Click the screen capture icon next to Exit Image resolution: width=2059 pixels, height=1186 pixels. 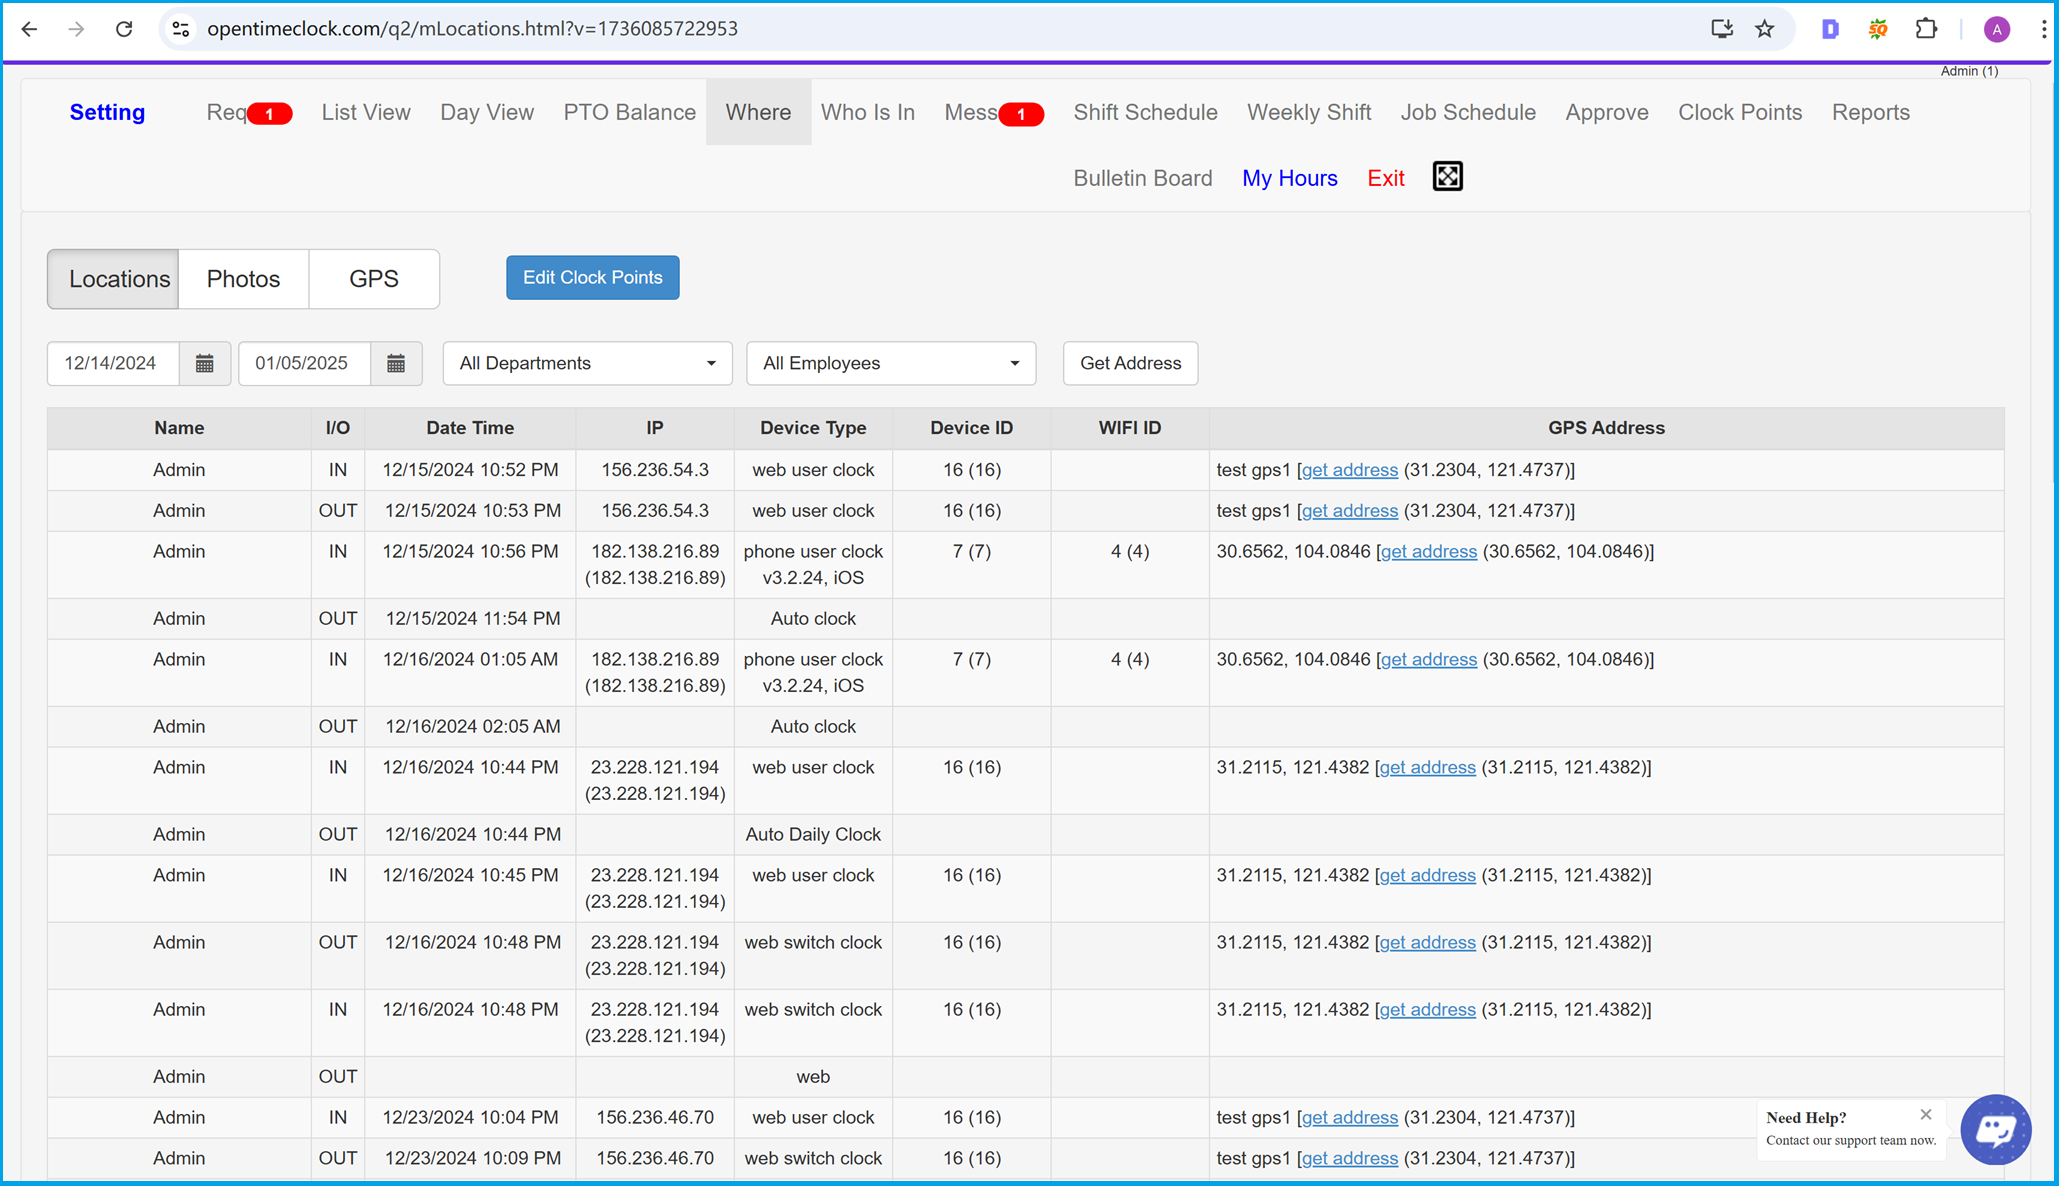pos(1447,177)
